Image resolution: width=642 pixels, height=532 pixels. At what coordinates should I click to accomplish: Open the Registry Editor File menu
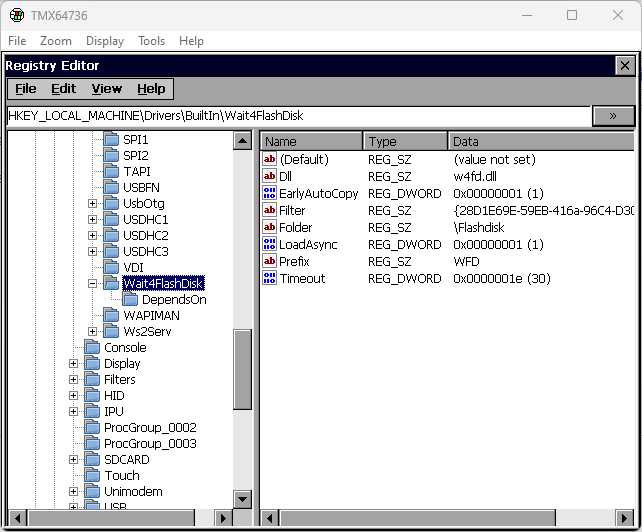25,89
